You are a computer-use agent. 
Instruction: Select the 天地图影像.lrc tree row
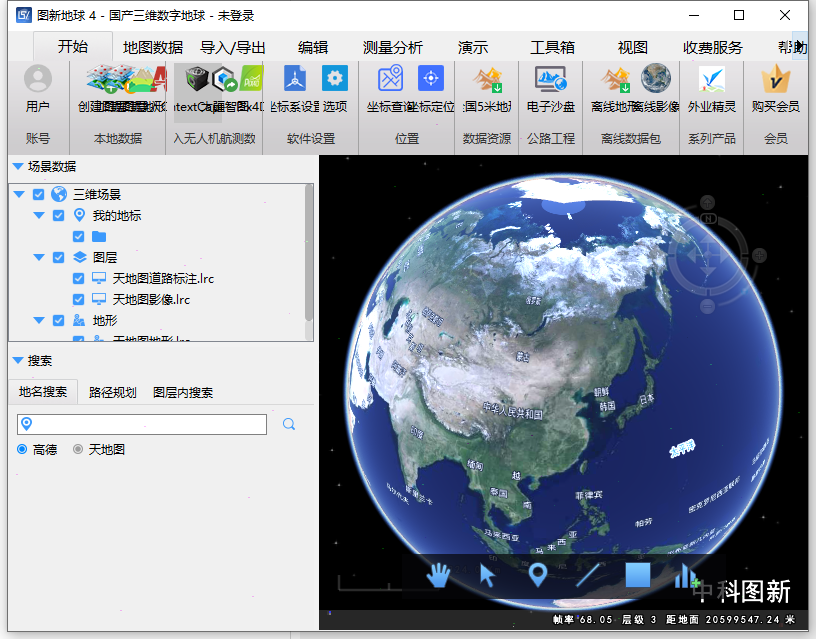pyautogui.click(x=151, y=299)
